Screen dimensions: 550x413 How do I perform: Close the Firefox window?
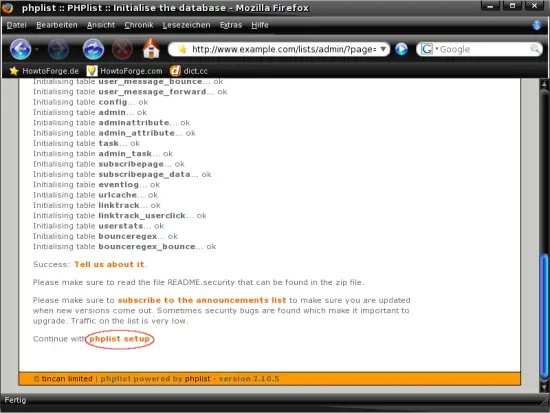[x=535, y=6]
